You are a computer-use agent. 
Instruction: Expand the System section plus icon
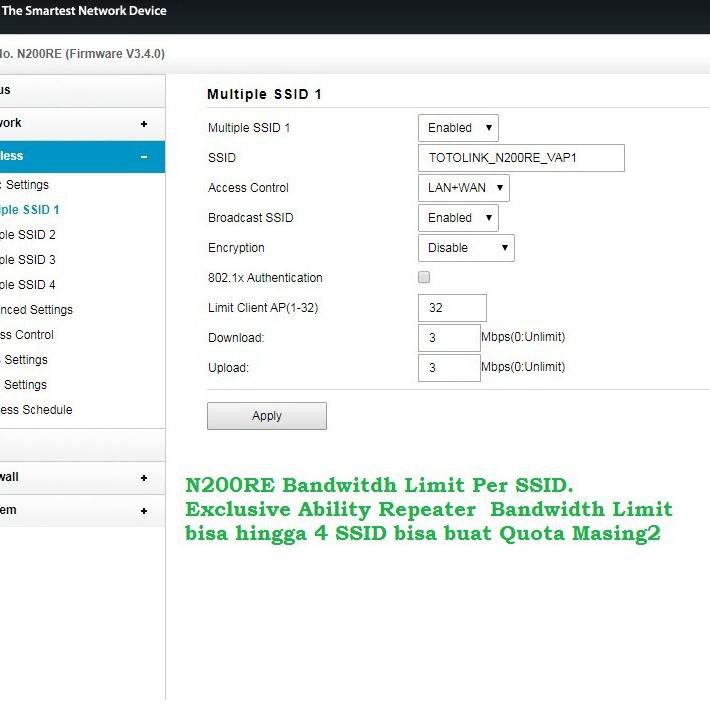tap(144, 511)
